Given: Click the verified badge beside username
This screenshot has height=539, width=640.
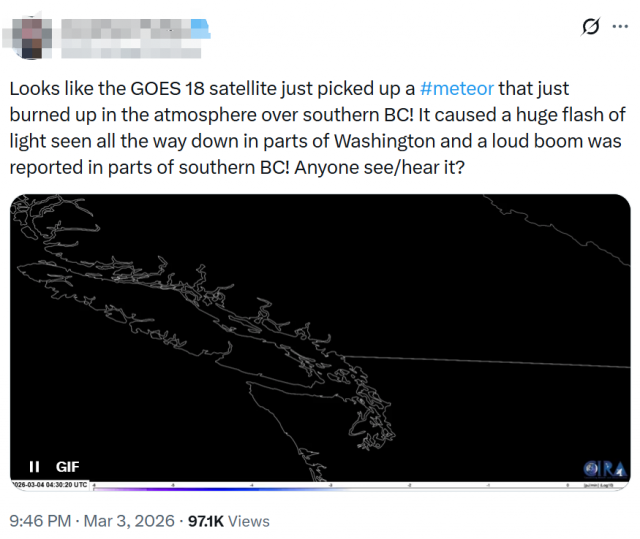Looking at the screenshot, I should coord(200,22).
